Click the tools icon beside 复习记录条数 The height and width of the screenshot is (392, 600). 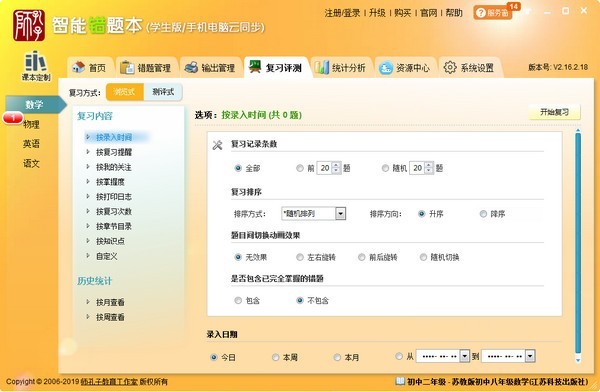click(217, 145)
